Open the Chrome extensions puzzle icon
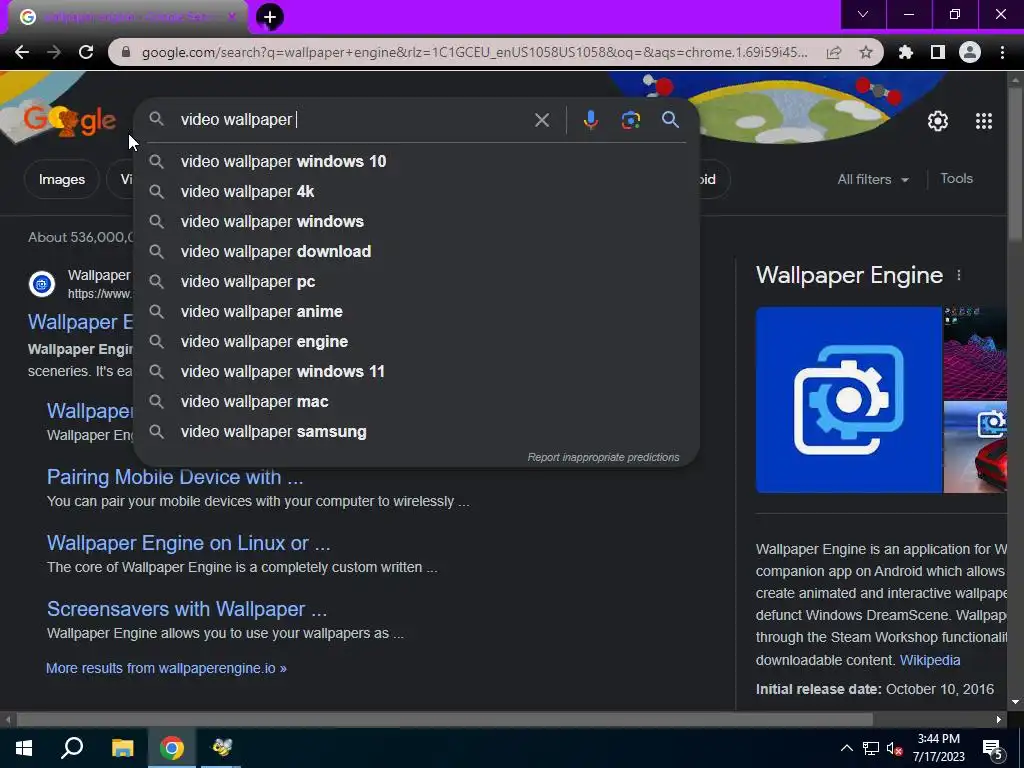The image size is (1024, 768). pos(906,52)
